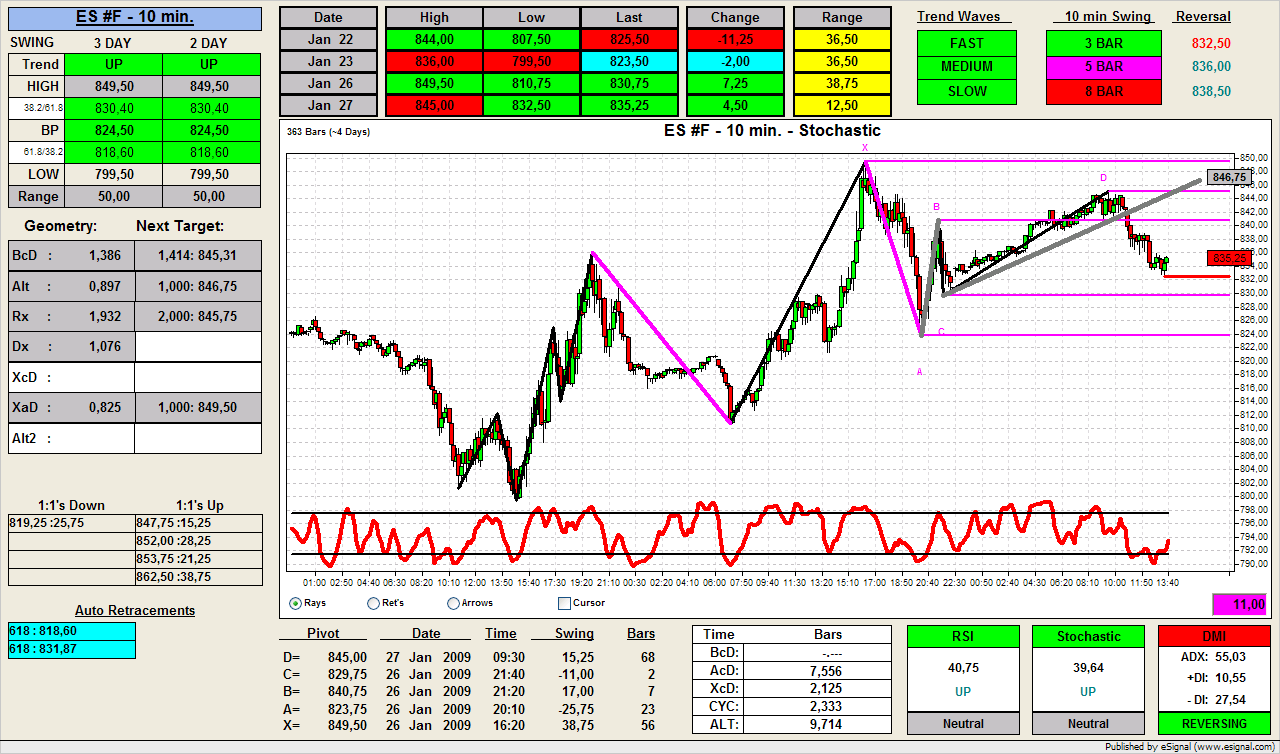Select the SLOW trend wave button

tap(966, 91)
